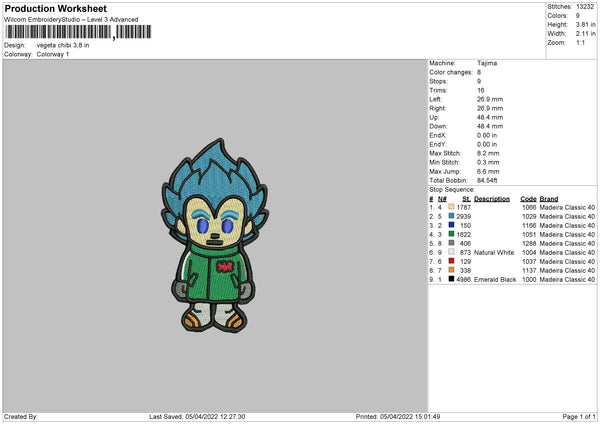Click the Production Worksheet title

click(56, 8)
